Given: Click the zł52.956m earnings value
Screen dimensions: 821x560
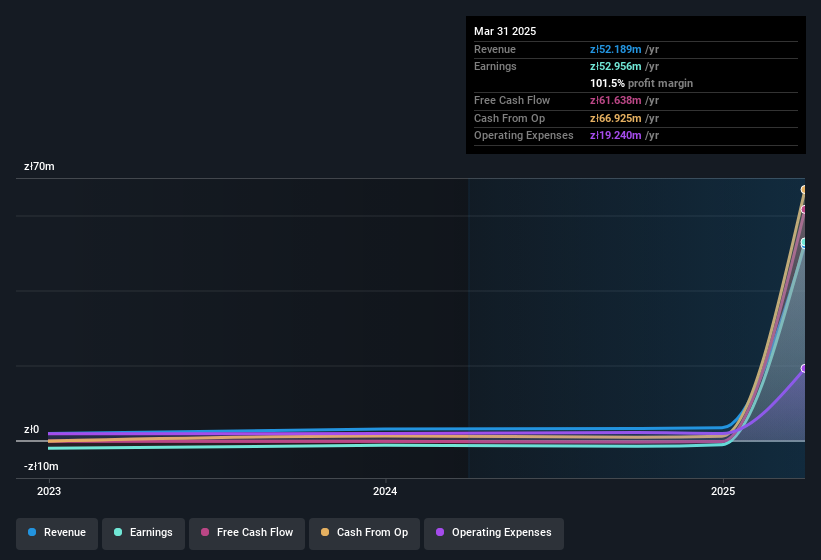Looking at the screenshot, I should 615,66.
